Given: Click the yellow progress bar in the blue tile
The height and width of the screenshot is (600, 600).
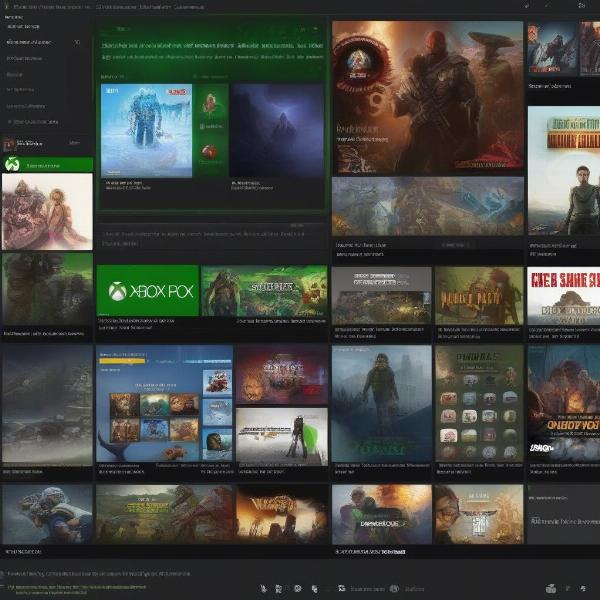Looking at the screenshot, I should tap(122, 361).
